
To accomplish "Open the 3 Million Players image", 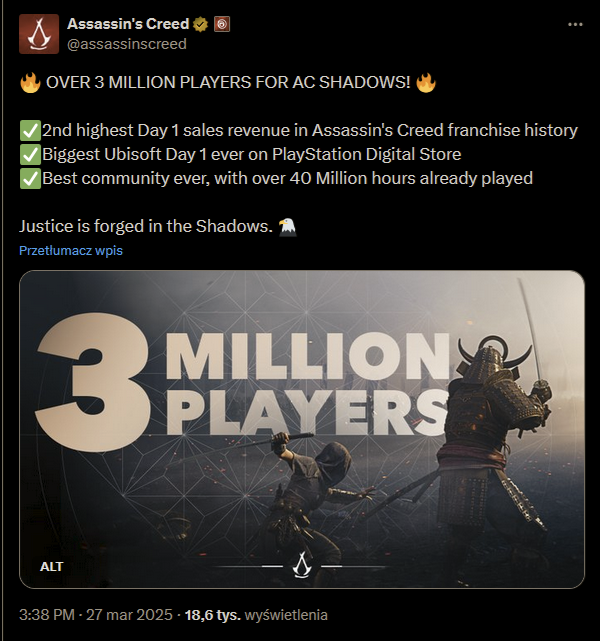I will tap(302, 429).
